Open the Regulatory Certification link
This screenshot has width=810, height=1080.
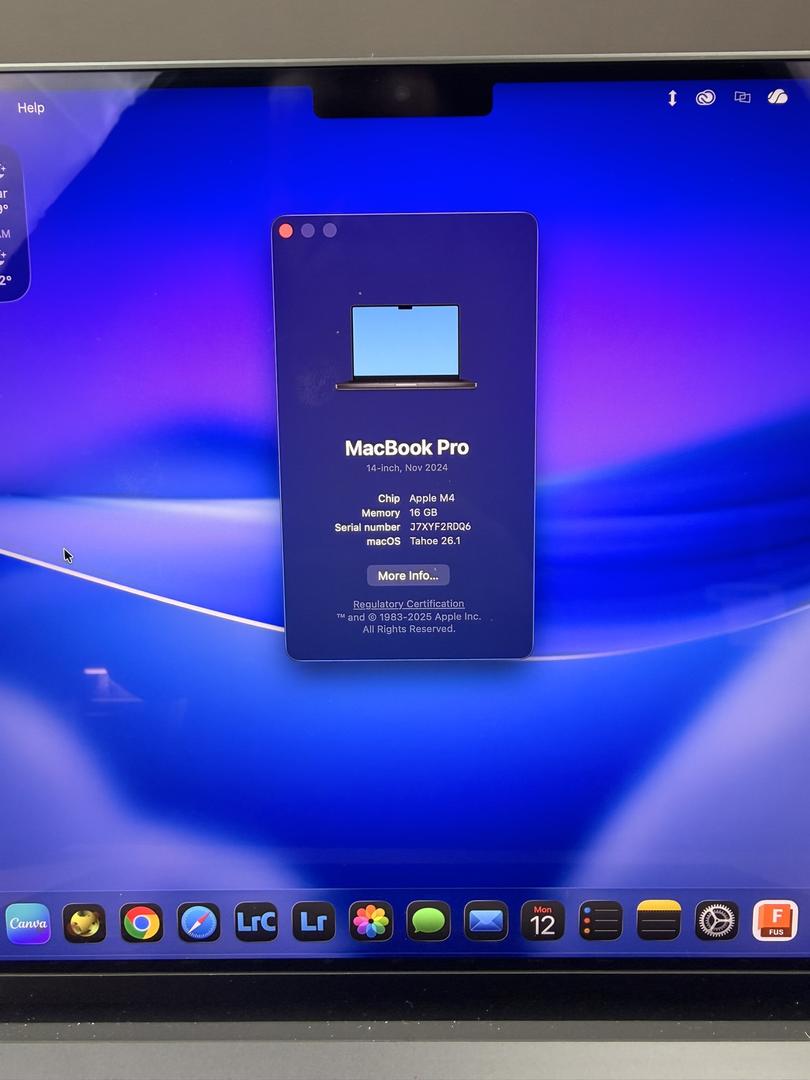pos(408,604)
